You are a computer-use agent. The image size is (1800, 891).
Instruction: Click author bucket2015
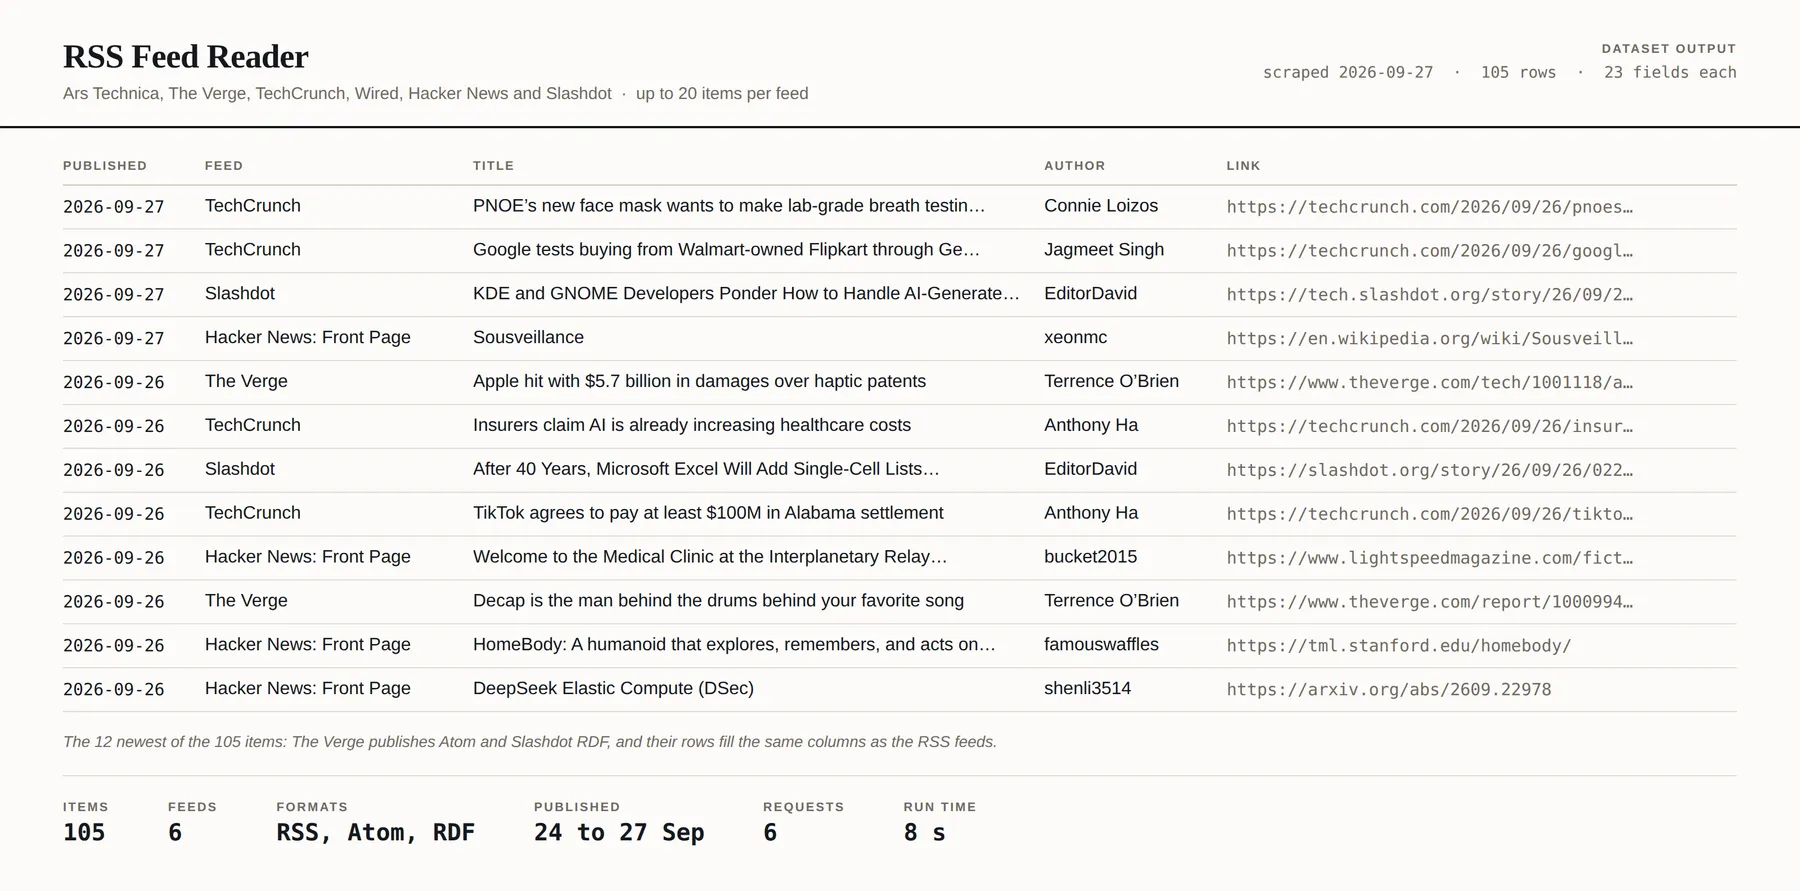[x=1090, y=557]
